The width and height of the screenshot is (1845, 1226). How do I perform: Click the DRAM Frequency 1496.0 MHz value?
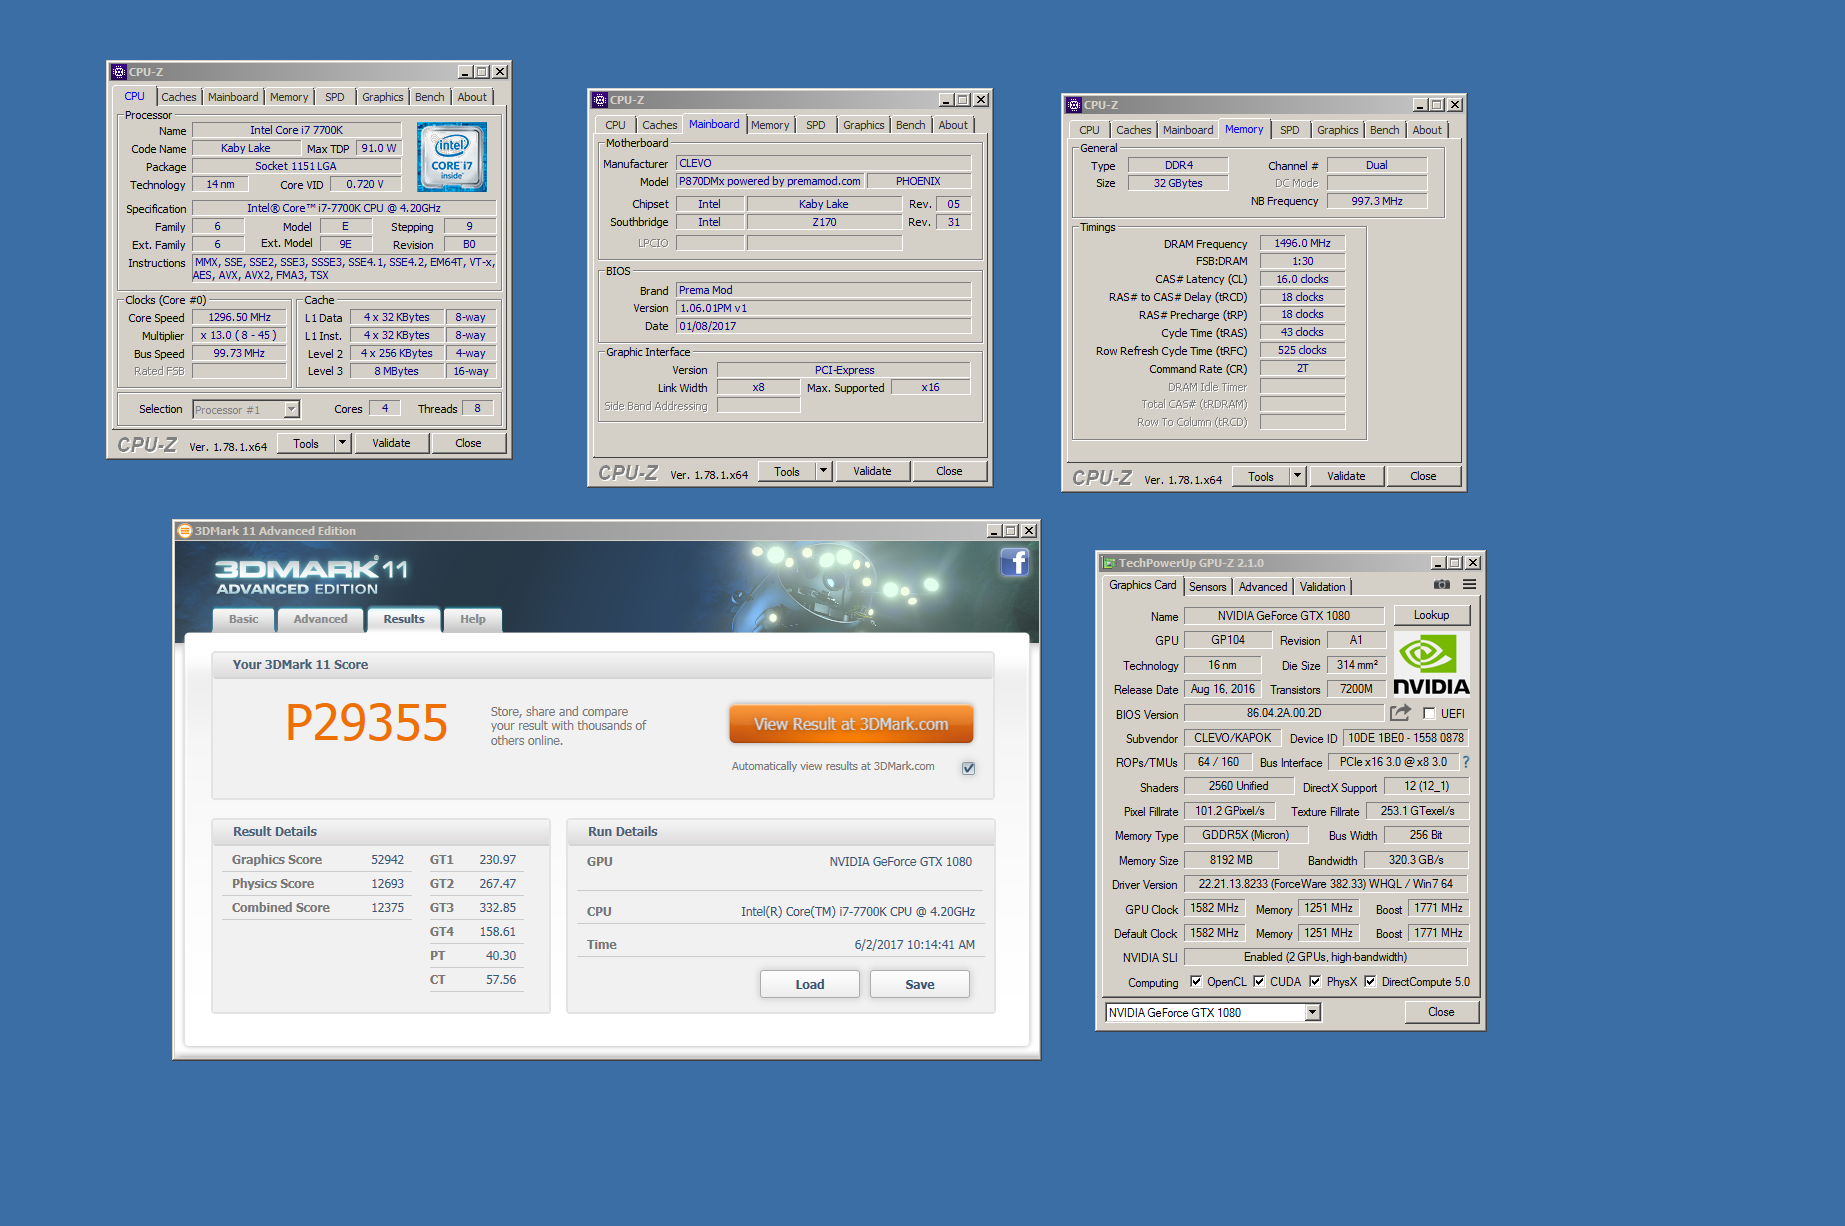[1302, 243]
